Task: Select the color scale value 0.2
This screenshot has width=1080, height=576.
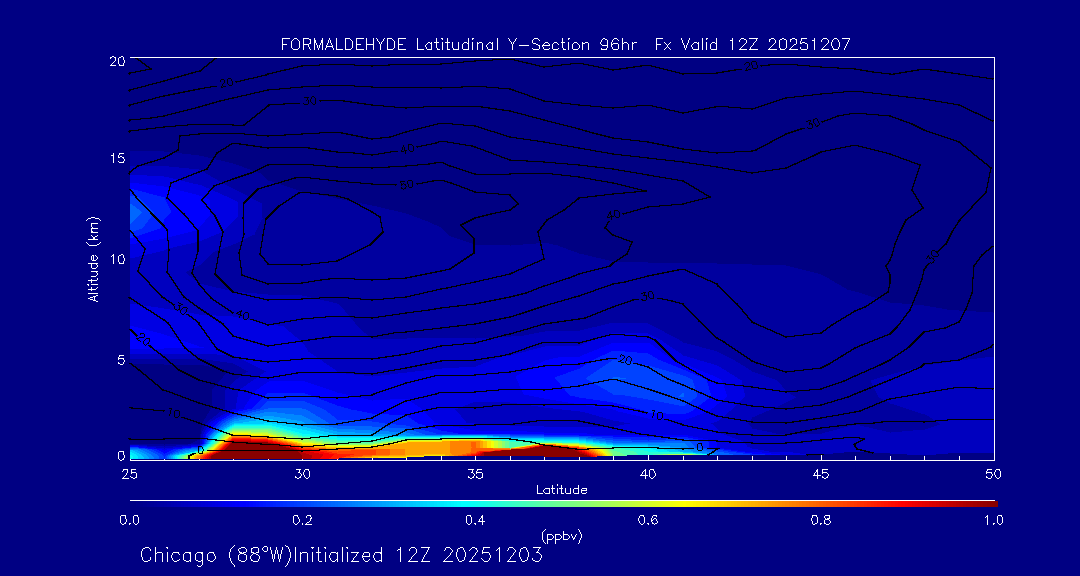Action: pos(302,521)
